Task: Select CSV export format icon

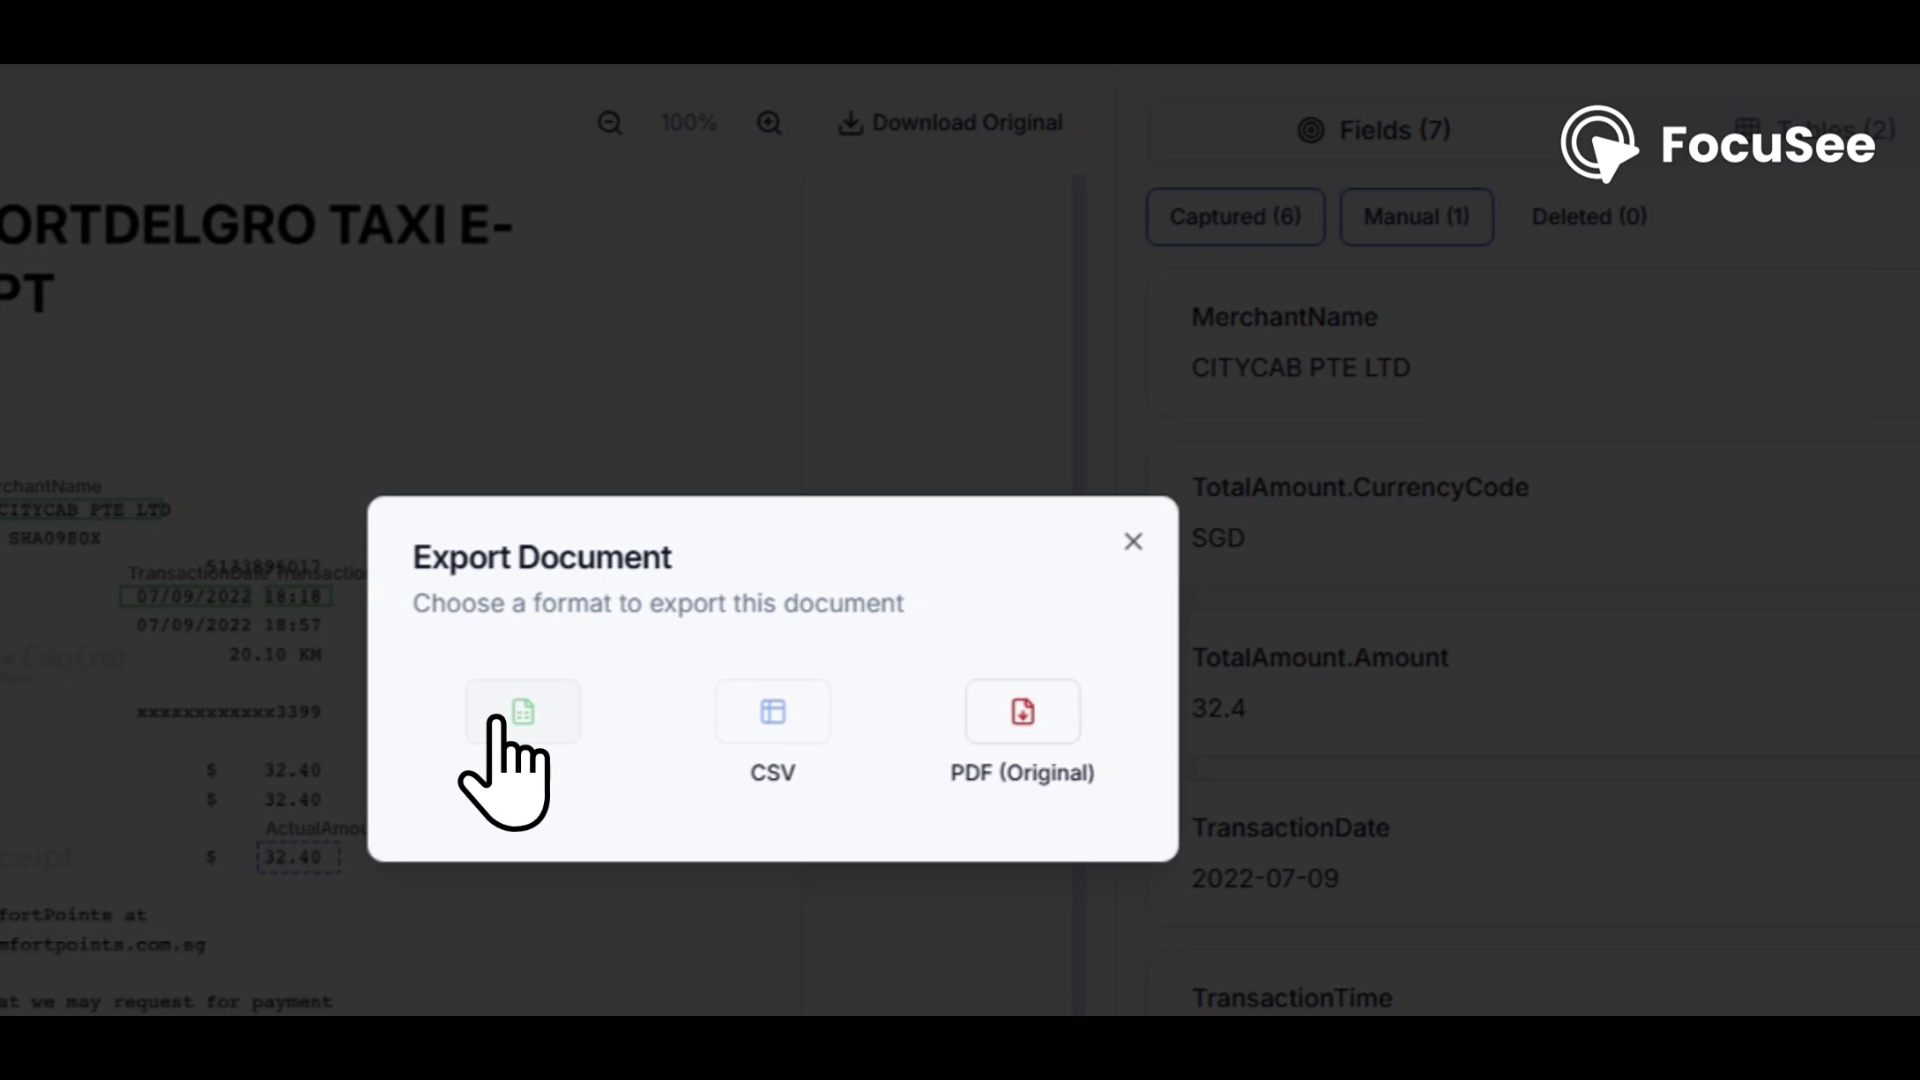Action: tap(772, 711)
